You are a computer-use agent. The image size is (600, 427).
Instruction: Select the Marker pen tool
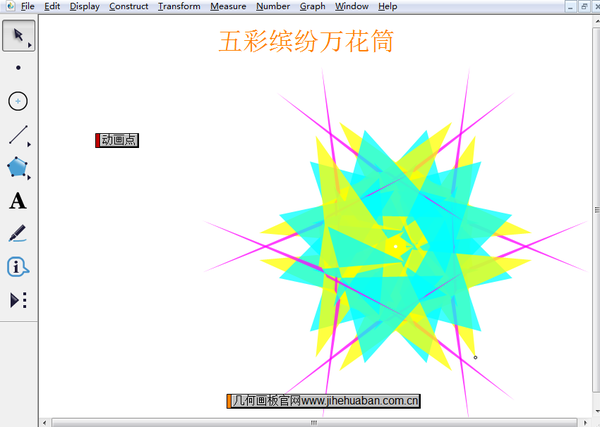coord(18,234)
